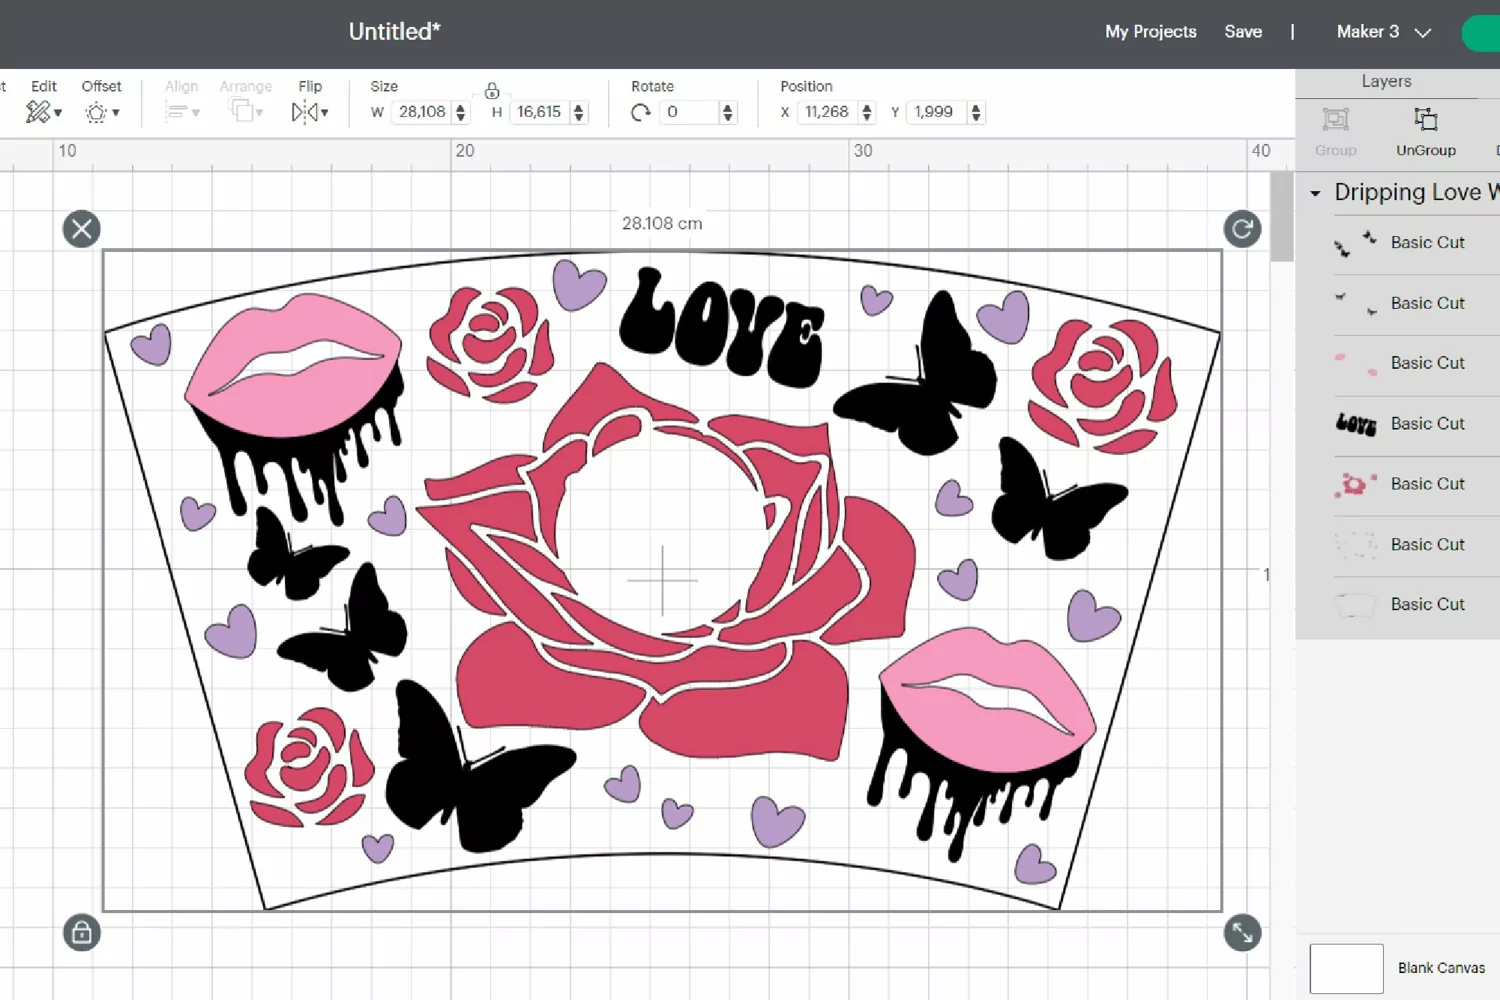Click the rotate handle on selection
Image resolution: width=1500 pixels, height=1000 pixels.
[x=1242, y=229]
